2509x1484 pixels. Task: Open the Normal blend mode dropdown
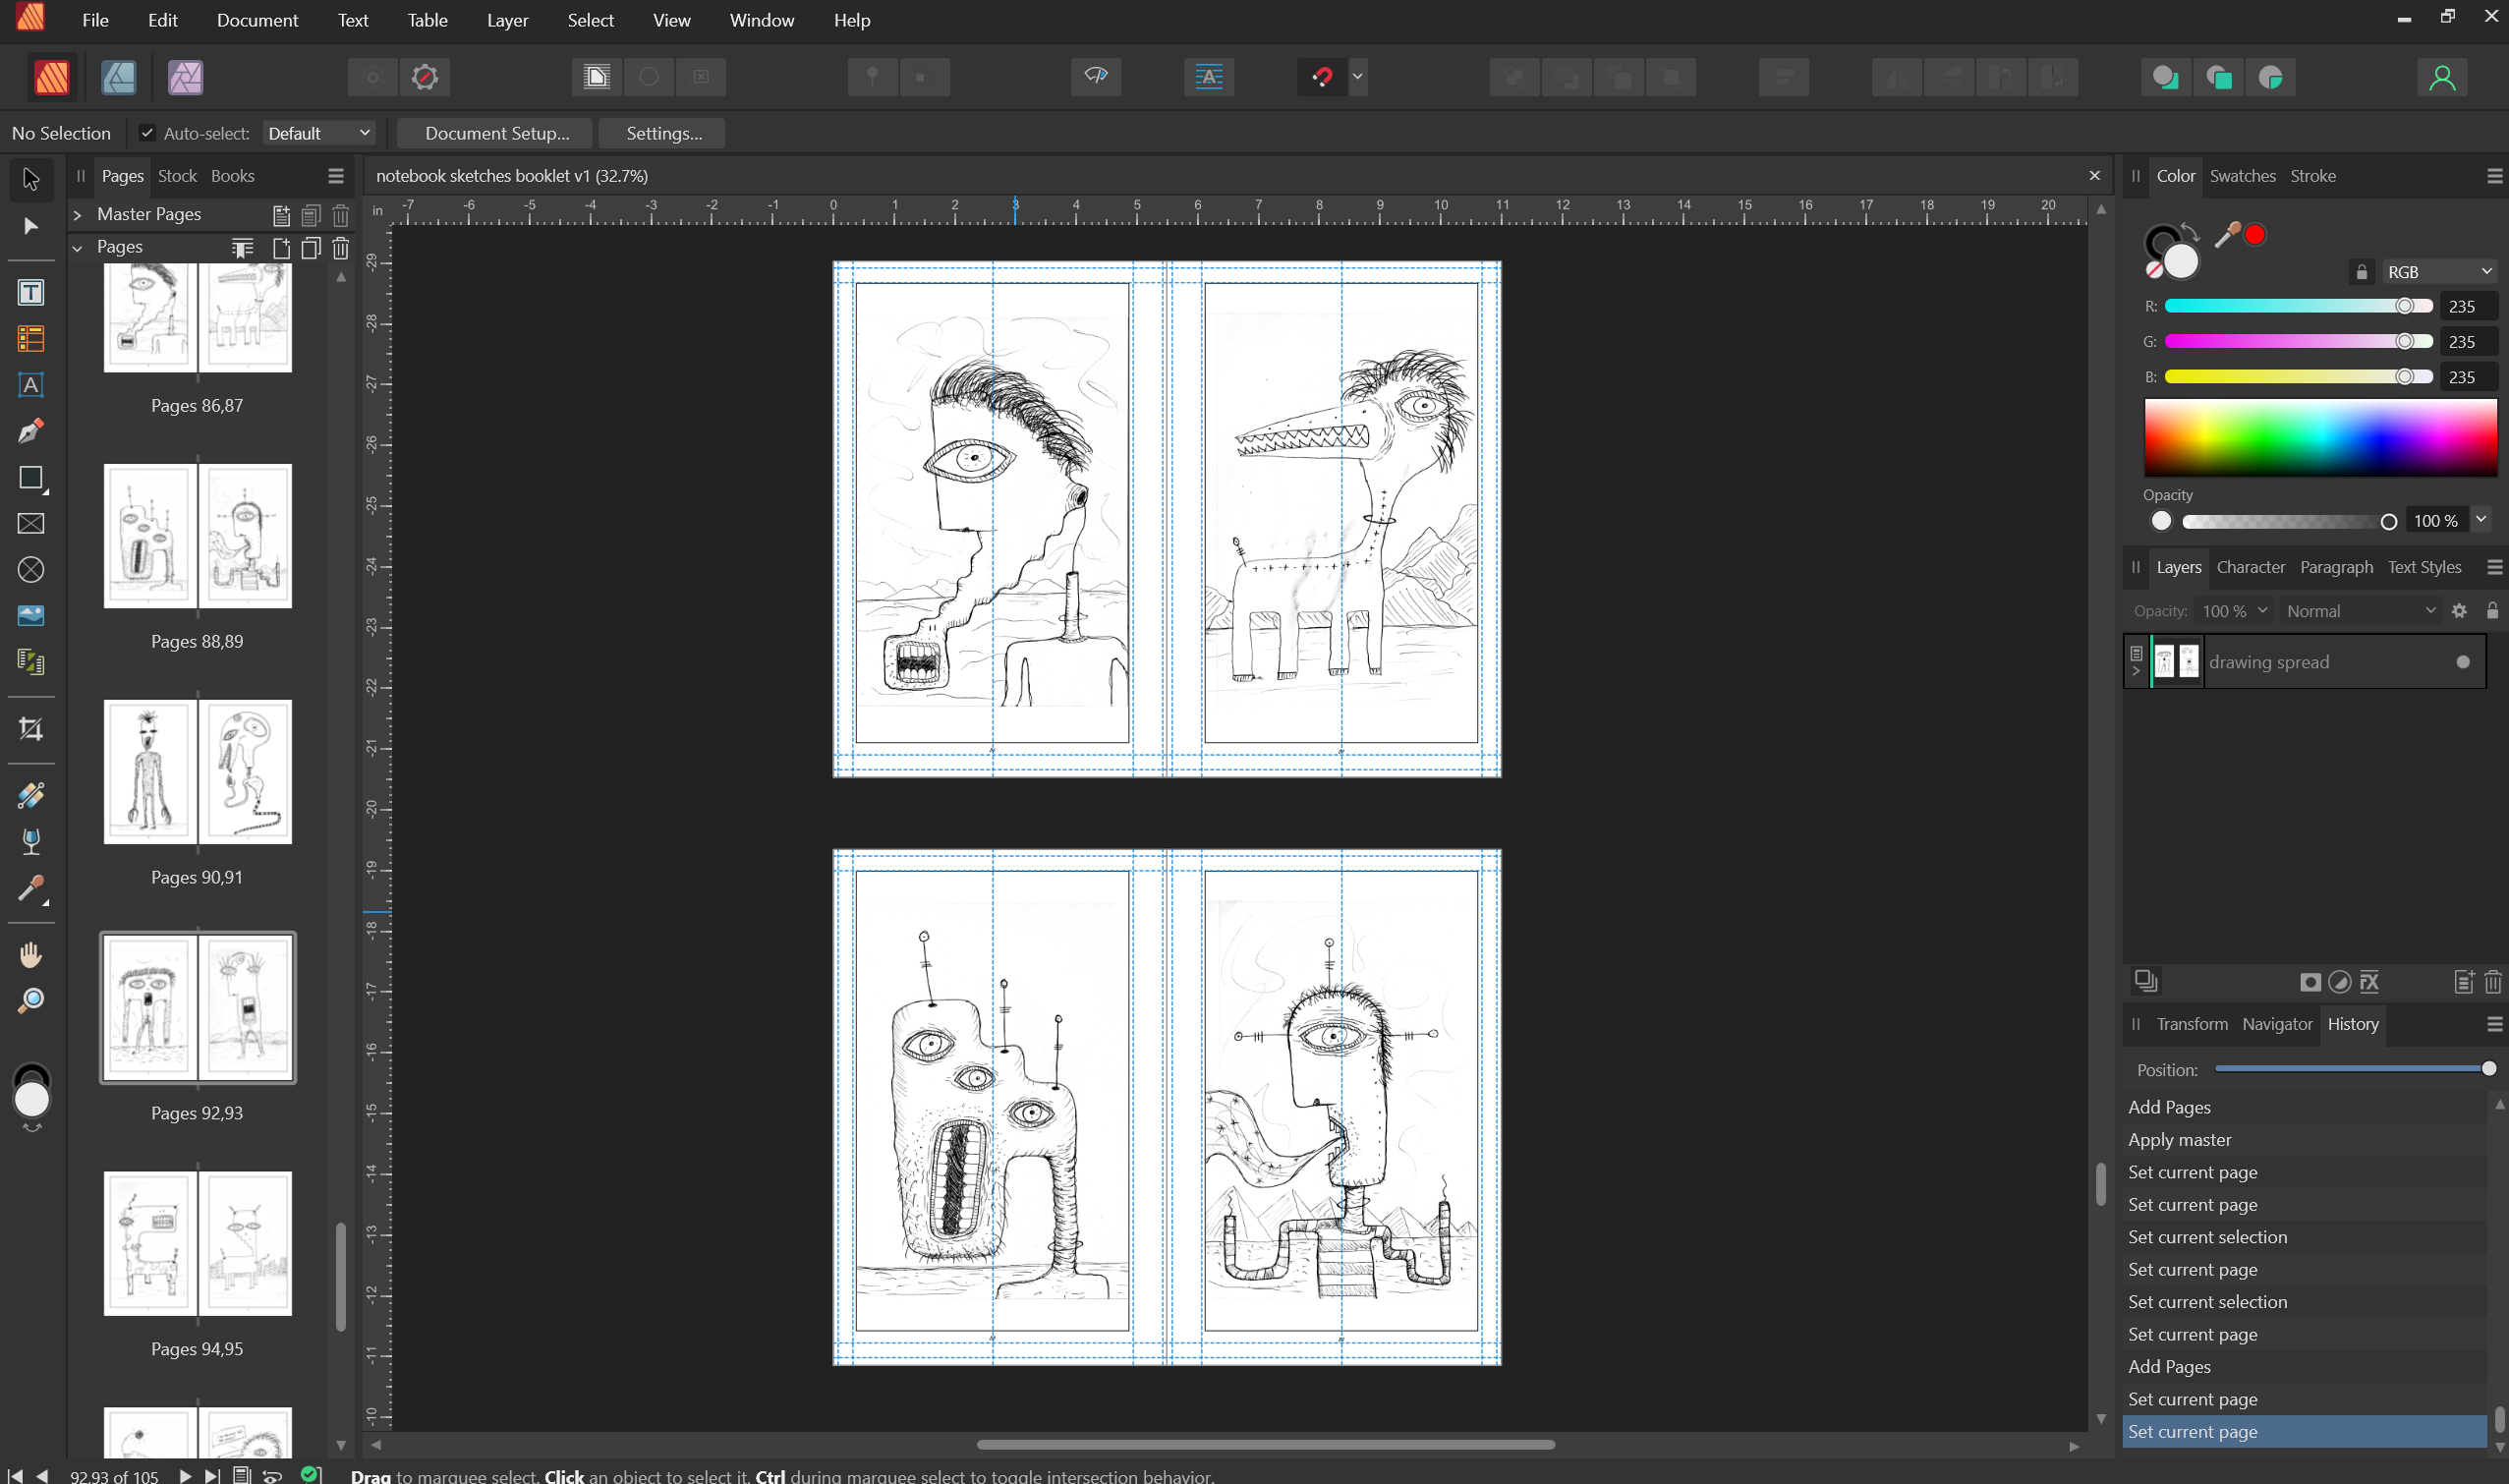(x=2360, y=611)
